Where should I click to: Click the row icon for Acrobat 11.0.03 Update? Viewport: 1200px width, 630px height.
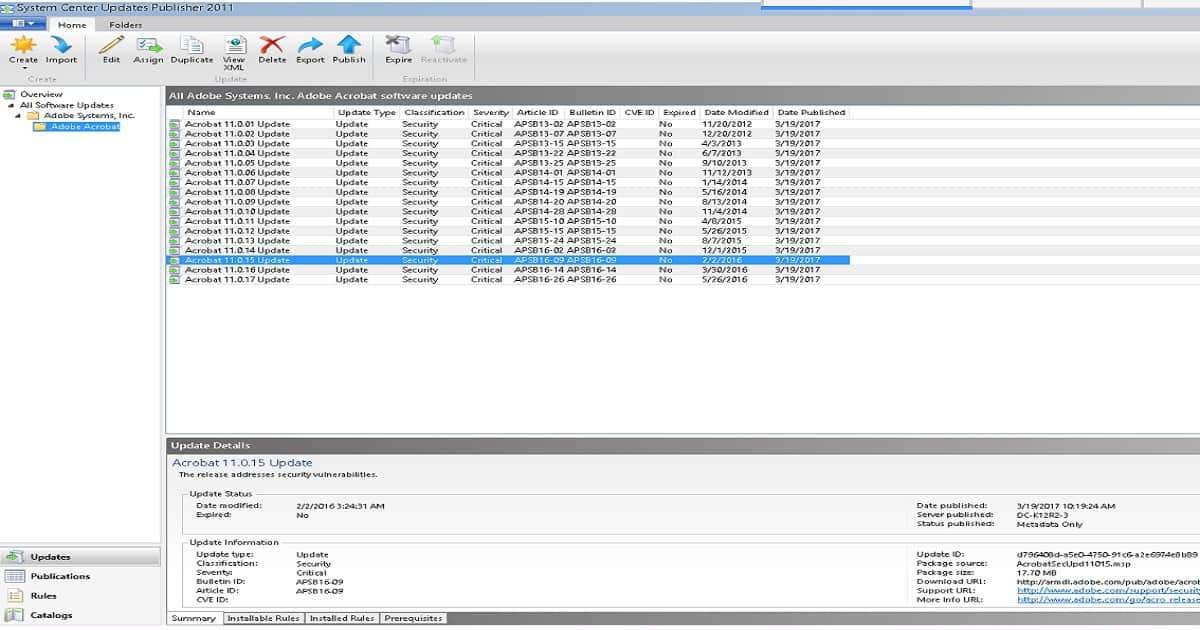175,143
